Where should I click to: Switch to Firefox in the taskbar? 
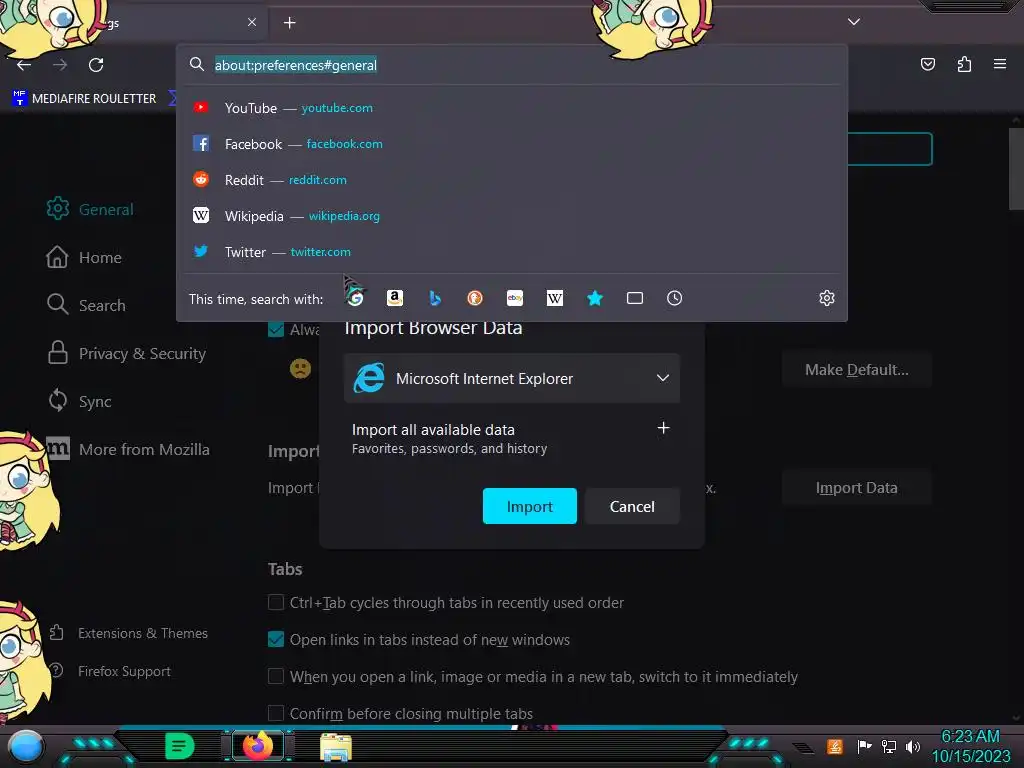point(258,746)
